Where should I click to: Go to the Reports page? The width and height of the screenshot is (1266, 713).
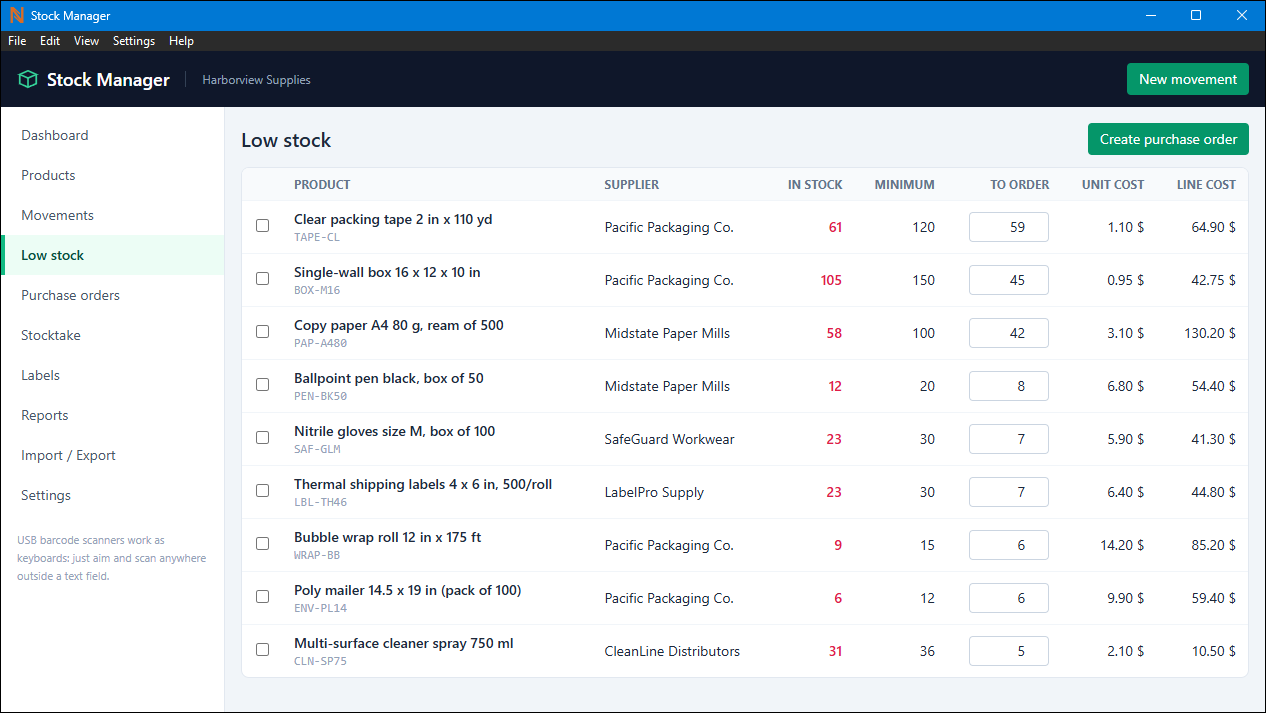click(x=112, y=415)
